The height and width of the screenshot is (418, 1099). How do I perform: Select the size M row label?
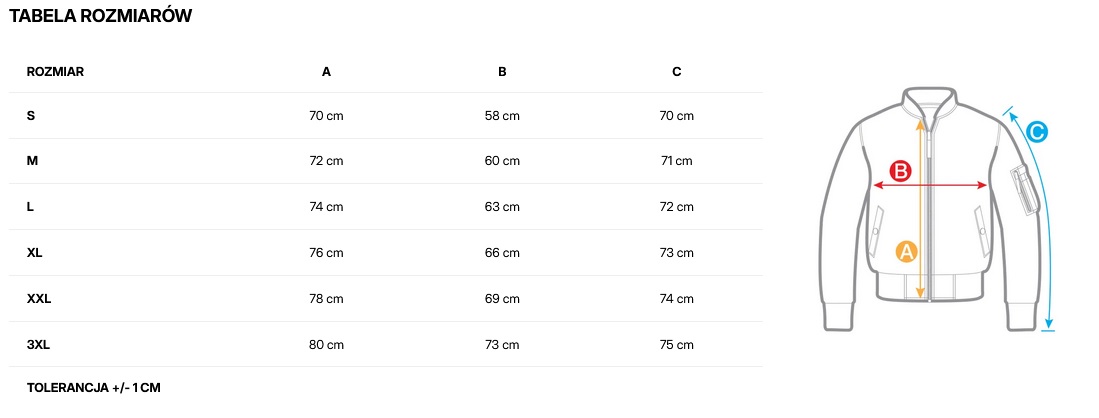[32, 161]
